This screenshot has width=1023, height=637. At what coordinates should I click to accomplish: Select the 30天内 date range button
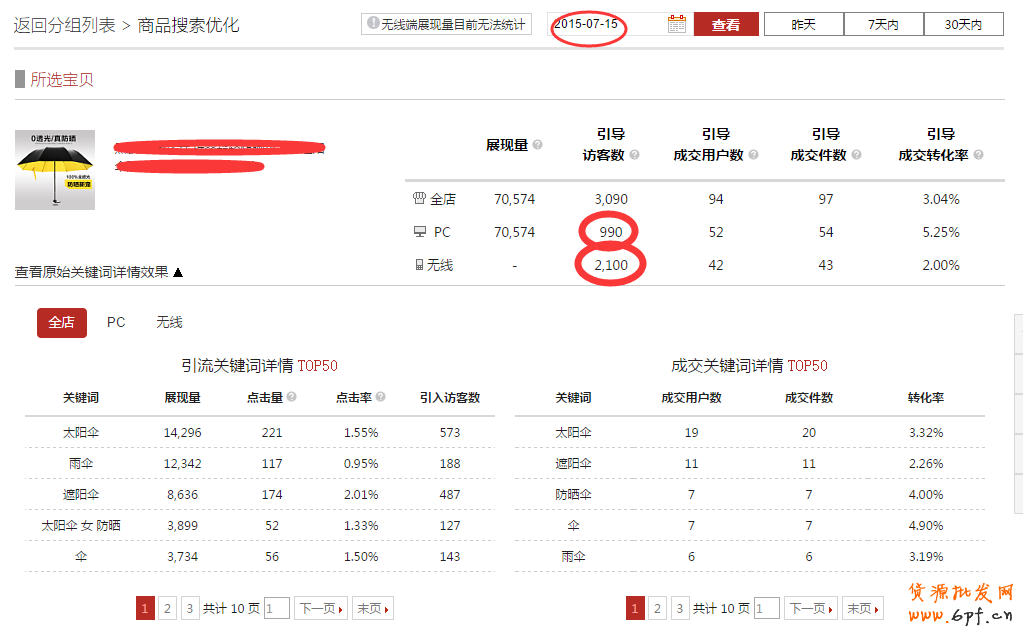[963, 25]
